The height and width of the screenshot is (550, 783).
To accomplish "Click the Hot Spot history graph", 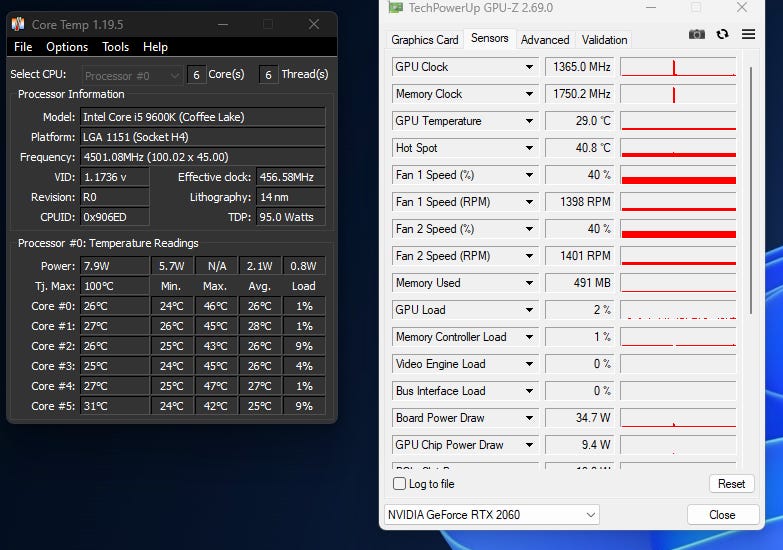I will click(x=678, y=148).
